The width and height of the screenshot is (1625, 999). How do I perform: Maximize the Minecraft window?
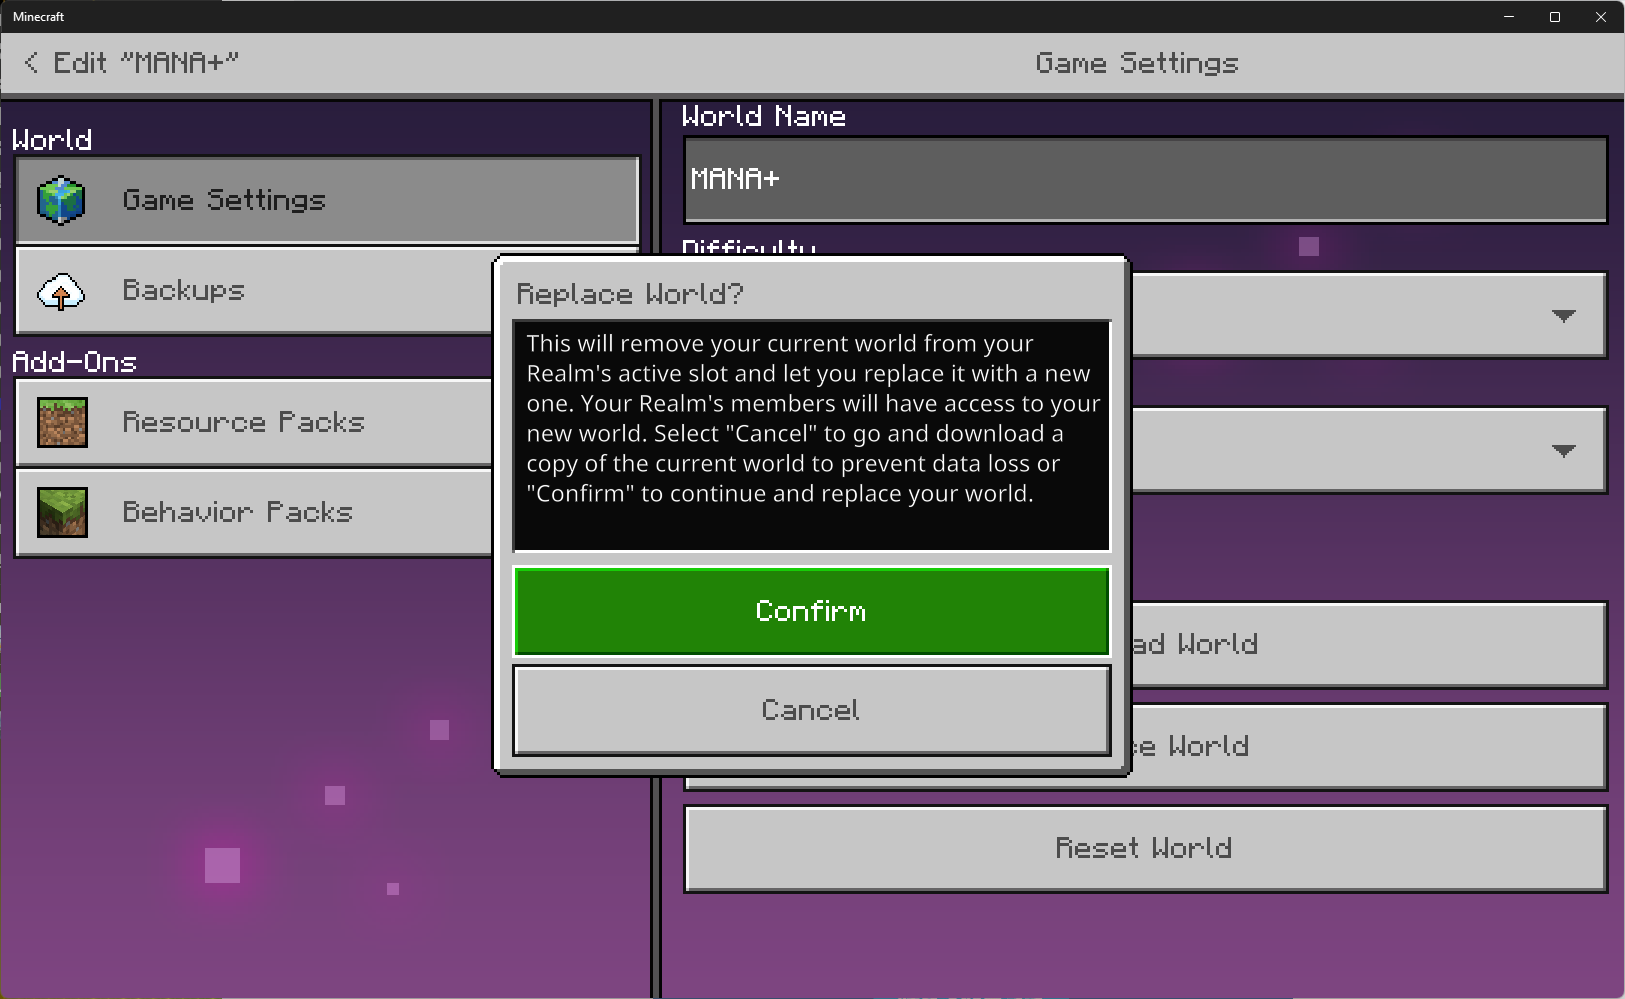pos(1555,17)
